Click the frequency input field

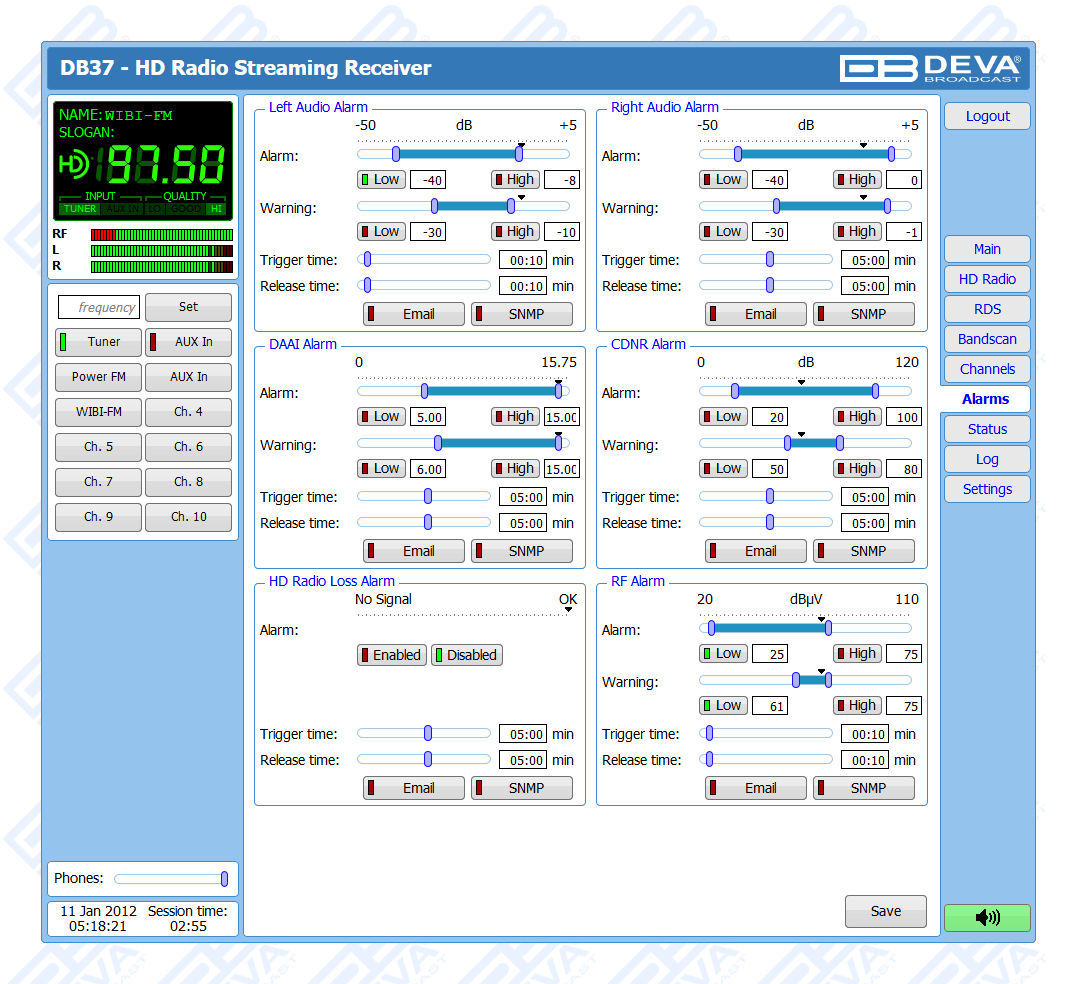pos(99,307)
